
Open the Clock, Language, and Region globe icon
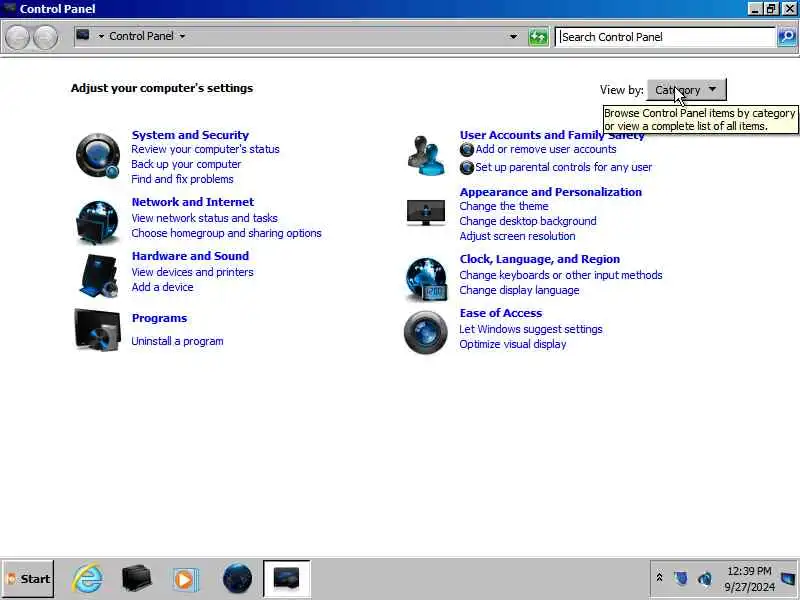[427, 279]
